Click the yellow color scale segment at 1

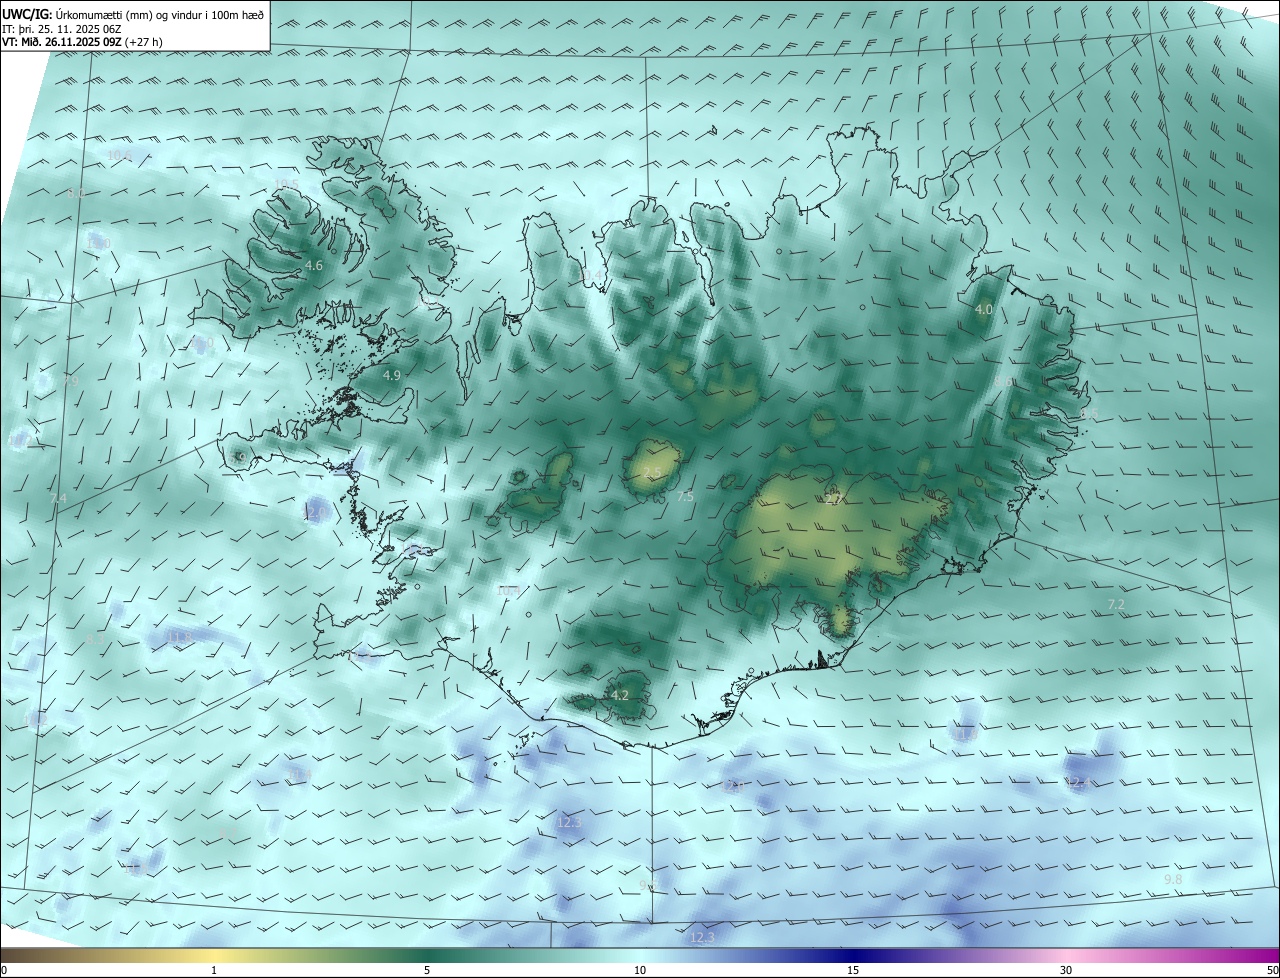tap(214, 955)
